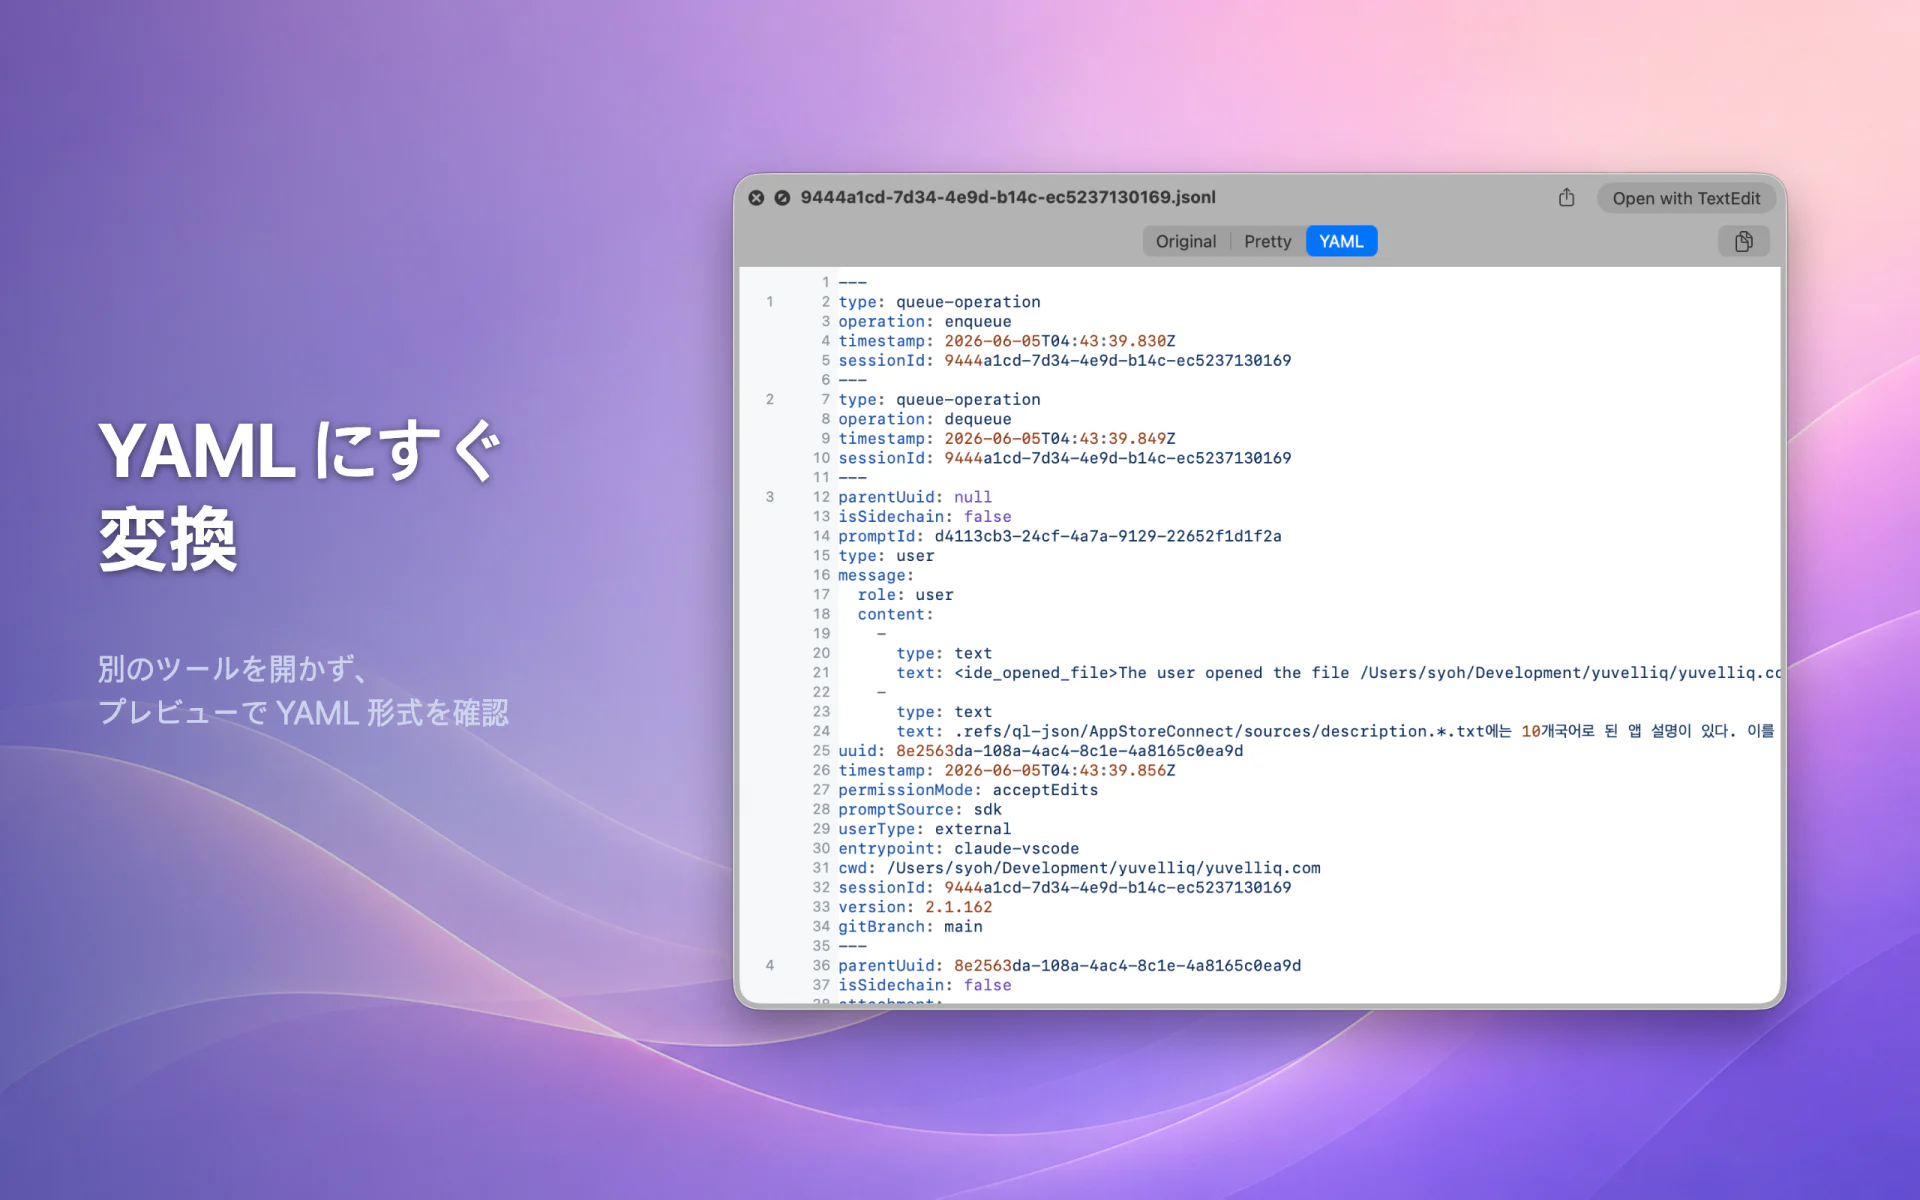
Task: Click the subtitle 'プレビューで YAML 形式を確認'
Action: 303,712
